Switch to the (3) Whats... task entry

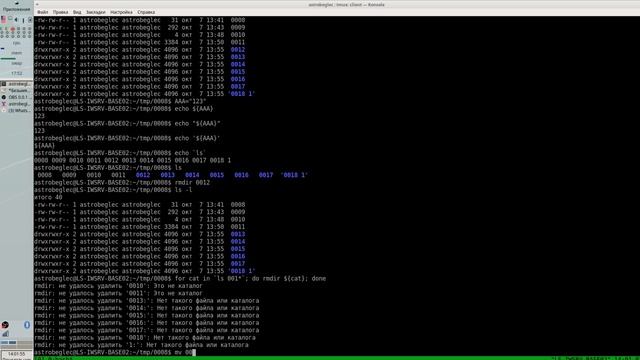tap(16, 111)
